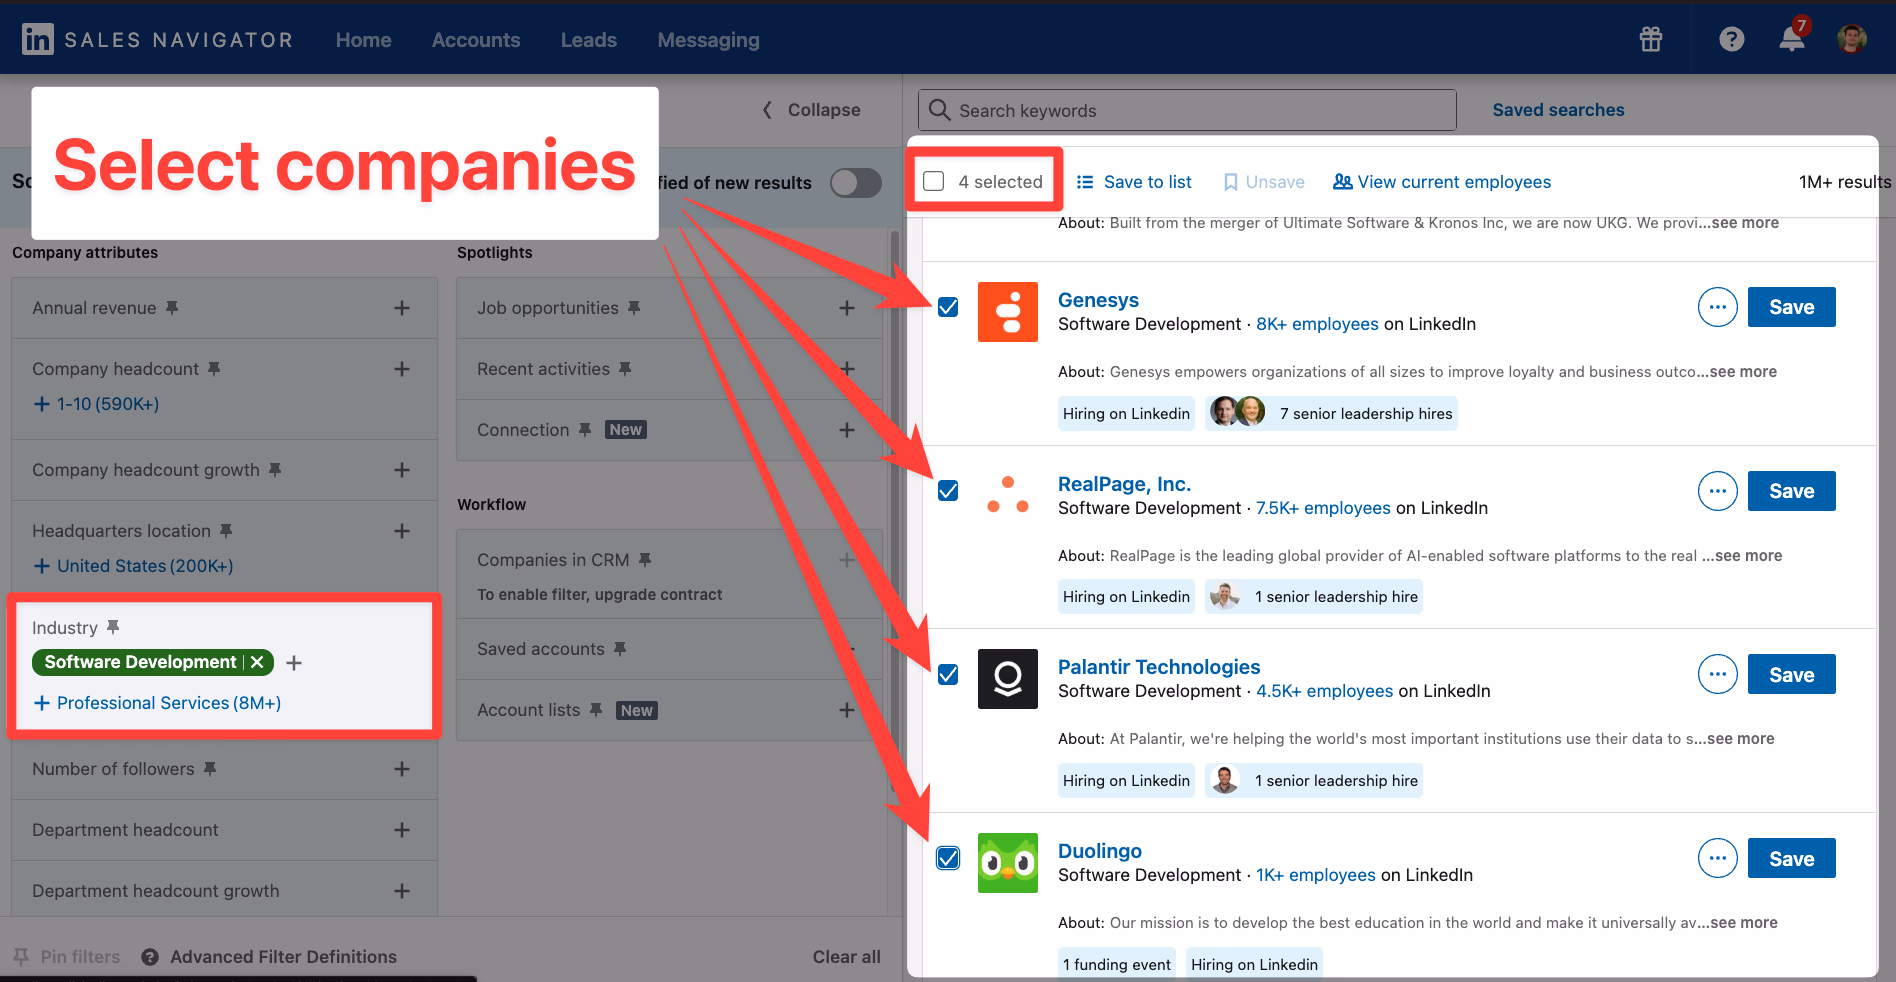Click the Palantir company logo
Screen dimensions: 1896x982
[x=1008, y=679]
